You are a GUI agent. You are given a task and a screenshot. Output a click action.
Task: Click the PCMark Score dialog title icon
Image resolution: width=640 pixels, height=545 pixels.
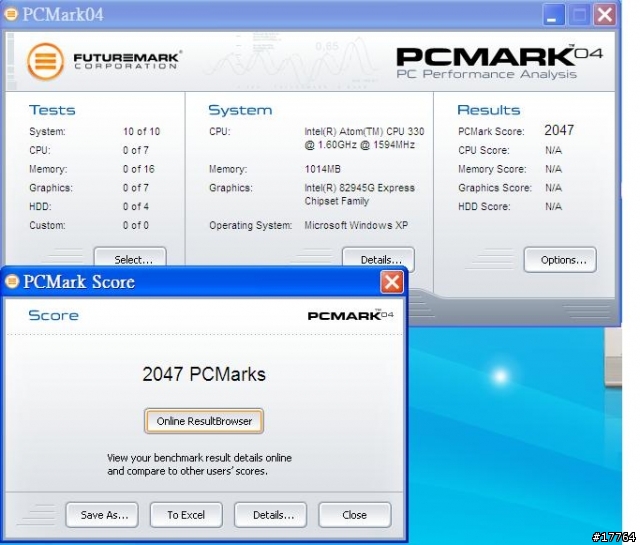[12, 281]
